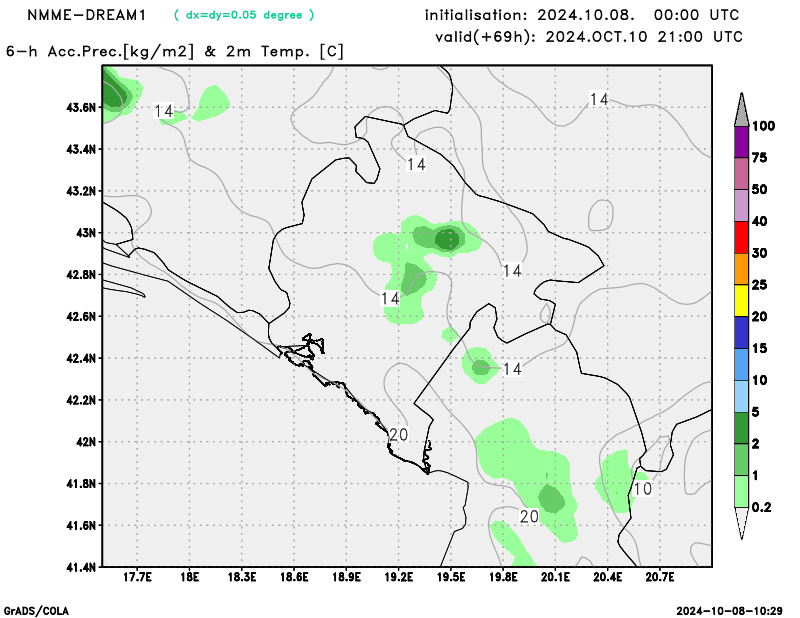This screenshot has width=800, height=618.
Task: Click the 19.8E longitude axis label
Action: pyautogui.click(x=503, y=577)
